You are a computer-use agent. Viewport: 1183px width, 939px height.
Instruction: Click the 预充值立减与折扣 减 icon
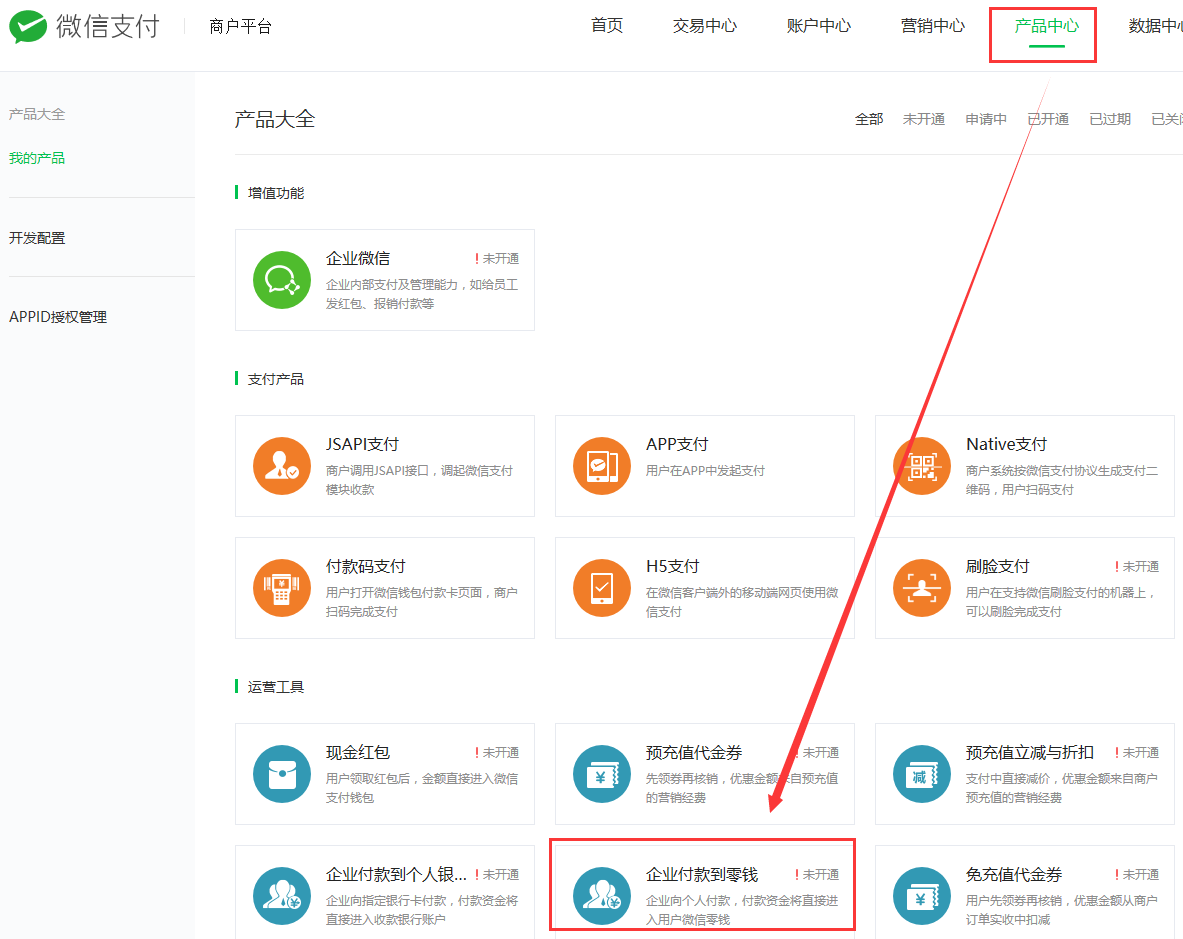click(x=921, y=775)
